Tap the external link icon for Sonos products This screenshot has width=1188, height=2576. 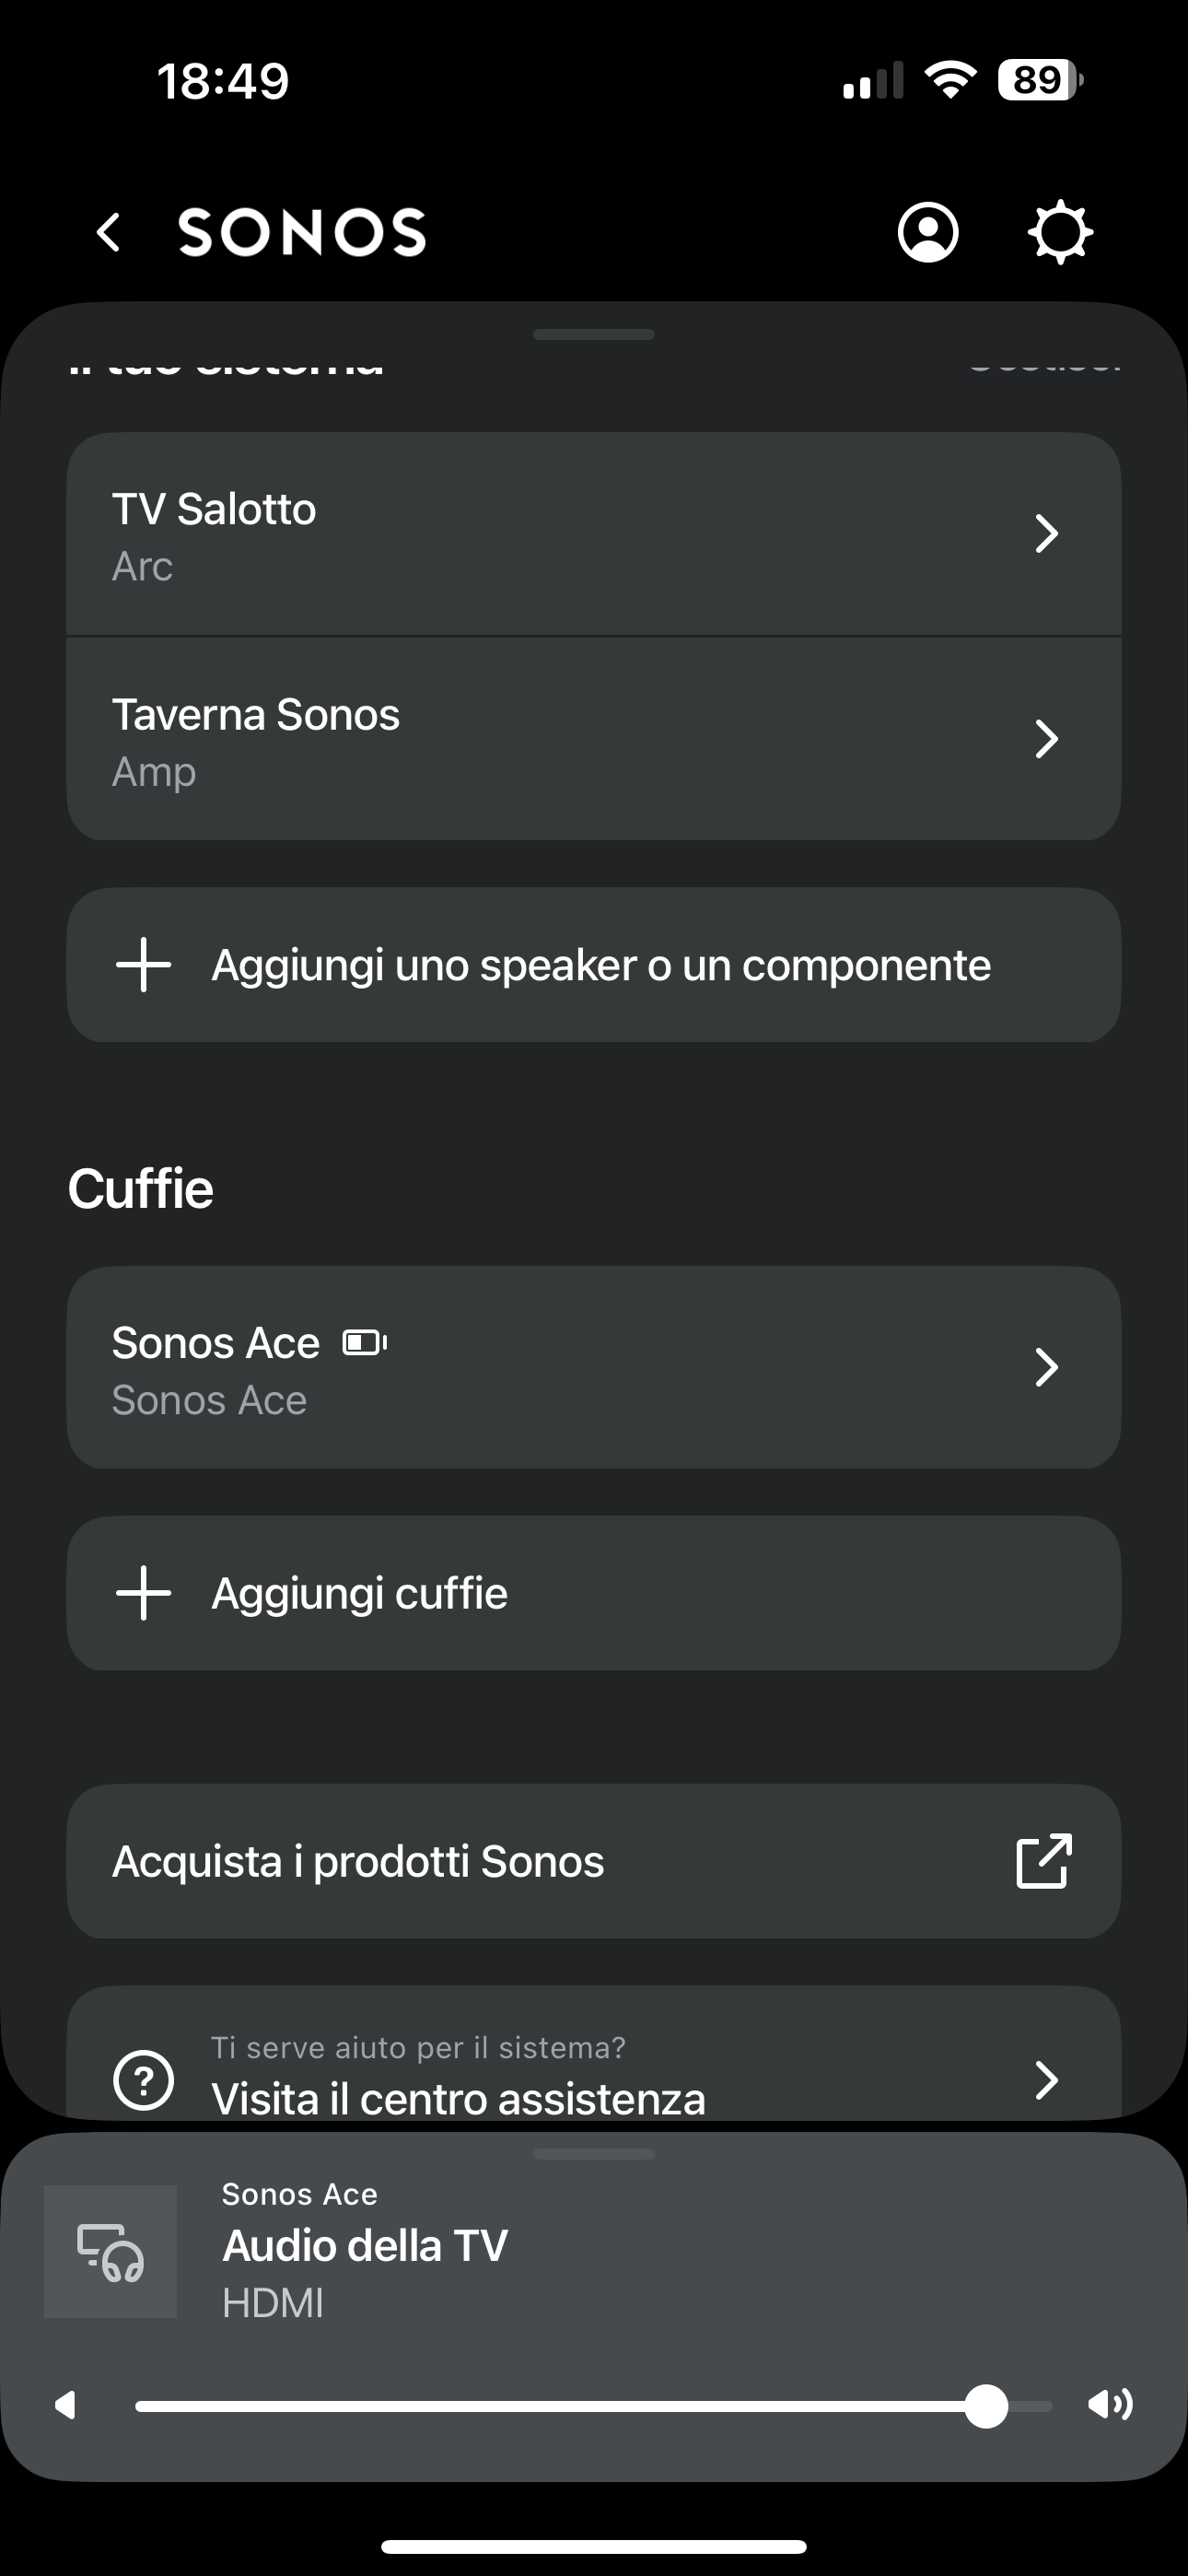pos(1044,1861)
